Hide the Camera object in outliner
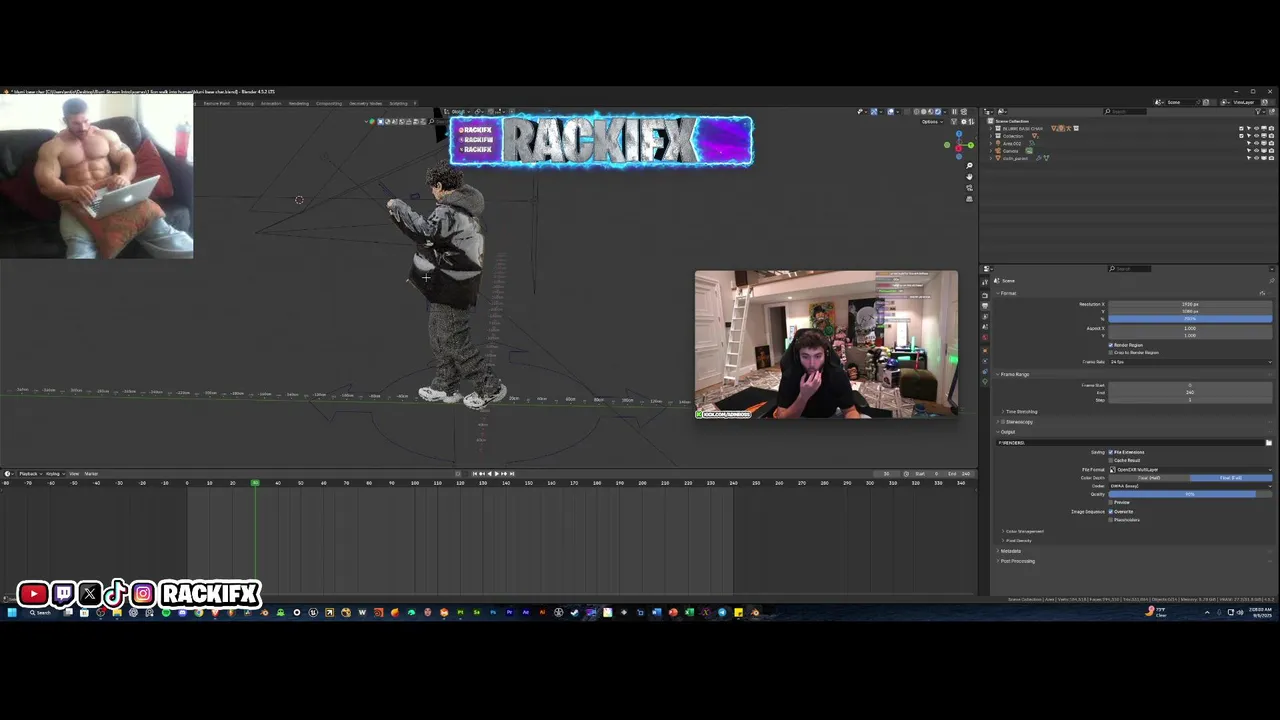The height and width of the screenshot is (720, 1280). click(x=1257, y=150)
